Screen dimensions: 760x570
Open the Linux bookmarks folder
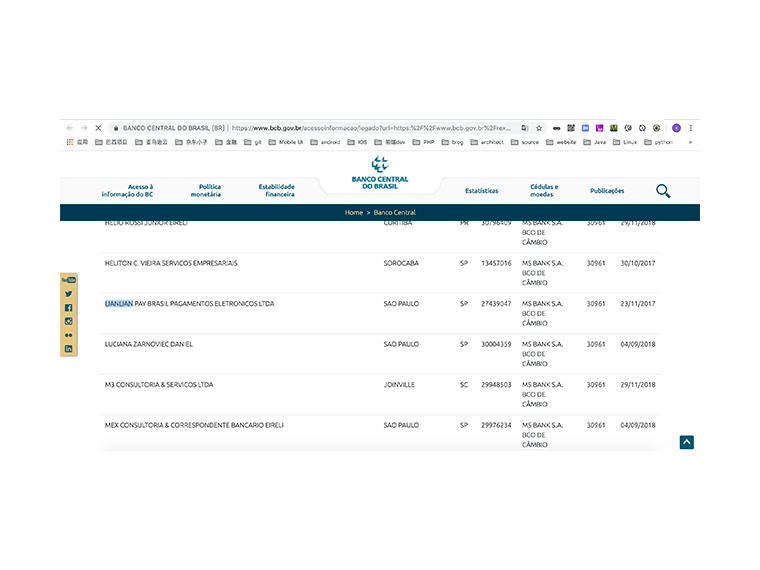click(625, 142)
